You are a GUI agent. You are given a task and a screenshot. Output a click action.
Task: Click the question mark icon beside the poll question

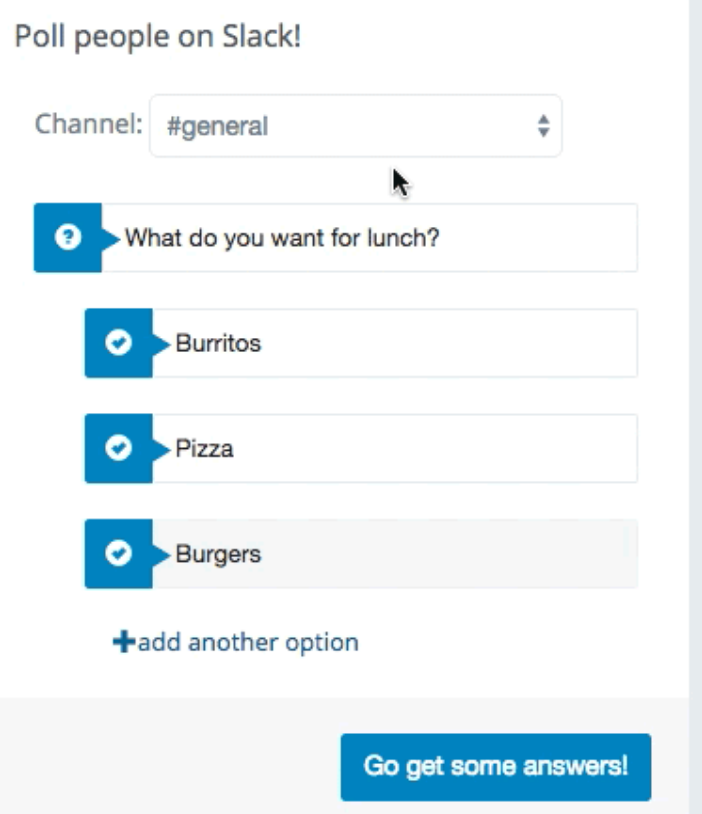pos(68,237)
